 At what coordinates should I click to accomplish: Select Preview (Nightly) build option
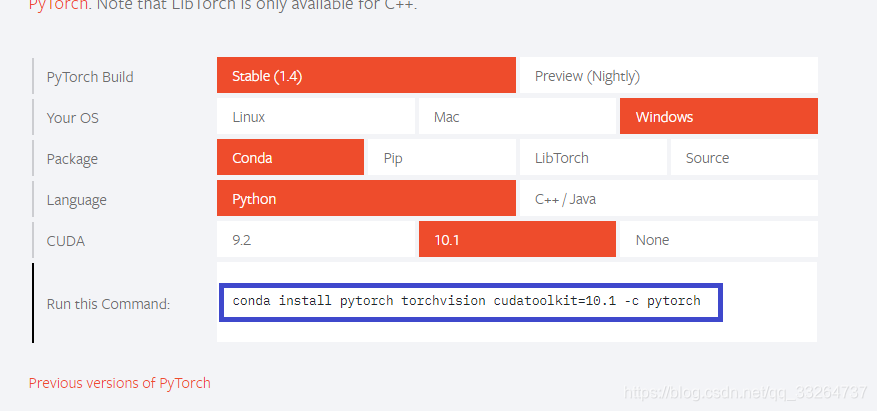(x=668, y=75)
